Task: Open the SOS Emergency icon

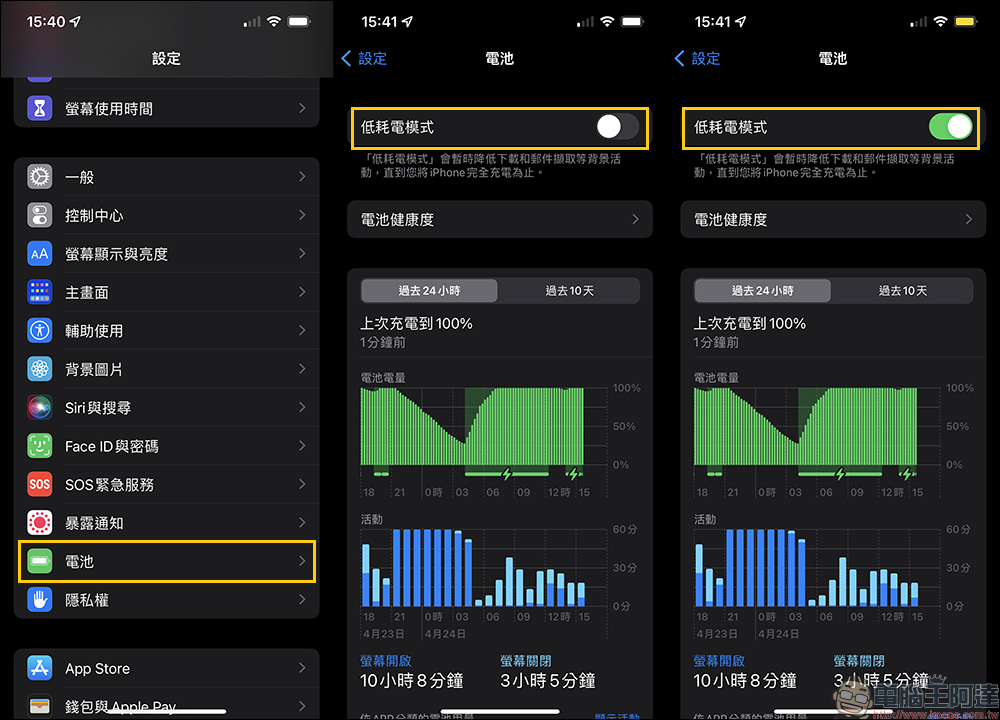Action: pos(40,484)
